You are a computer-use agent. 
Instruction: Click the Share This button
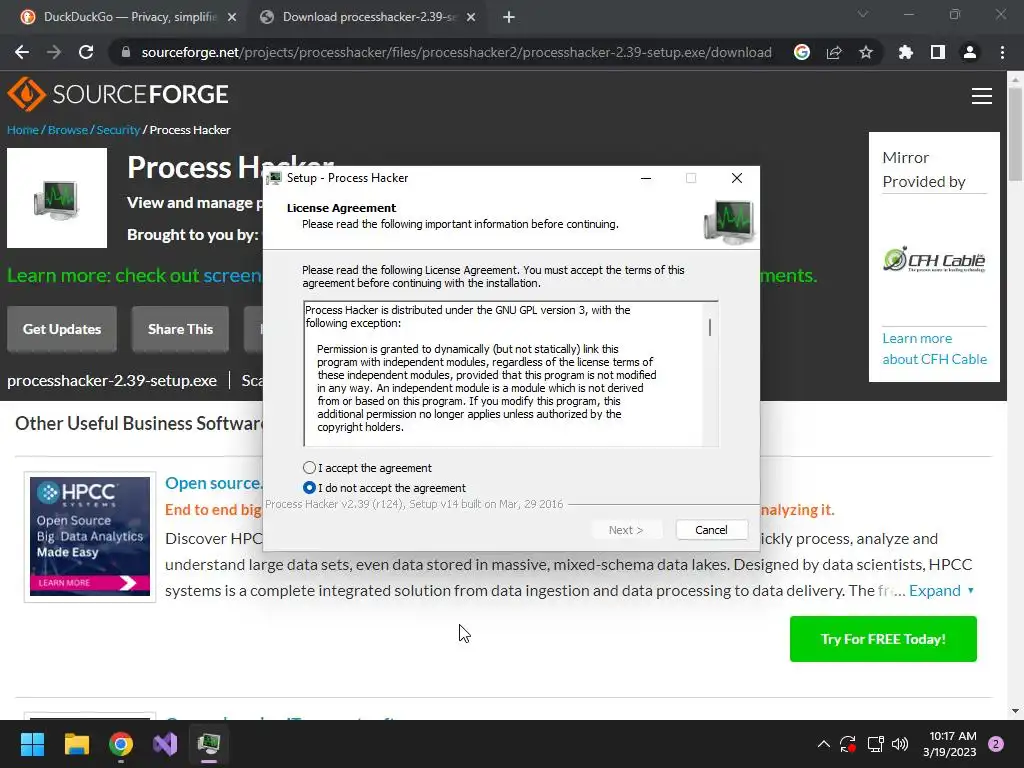click(x=180, y=329)
